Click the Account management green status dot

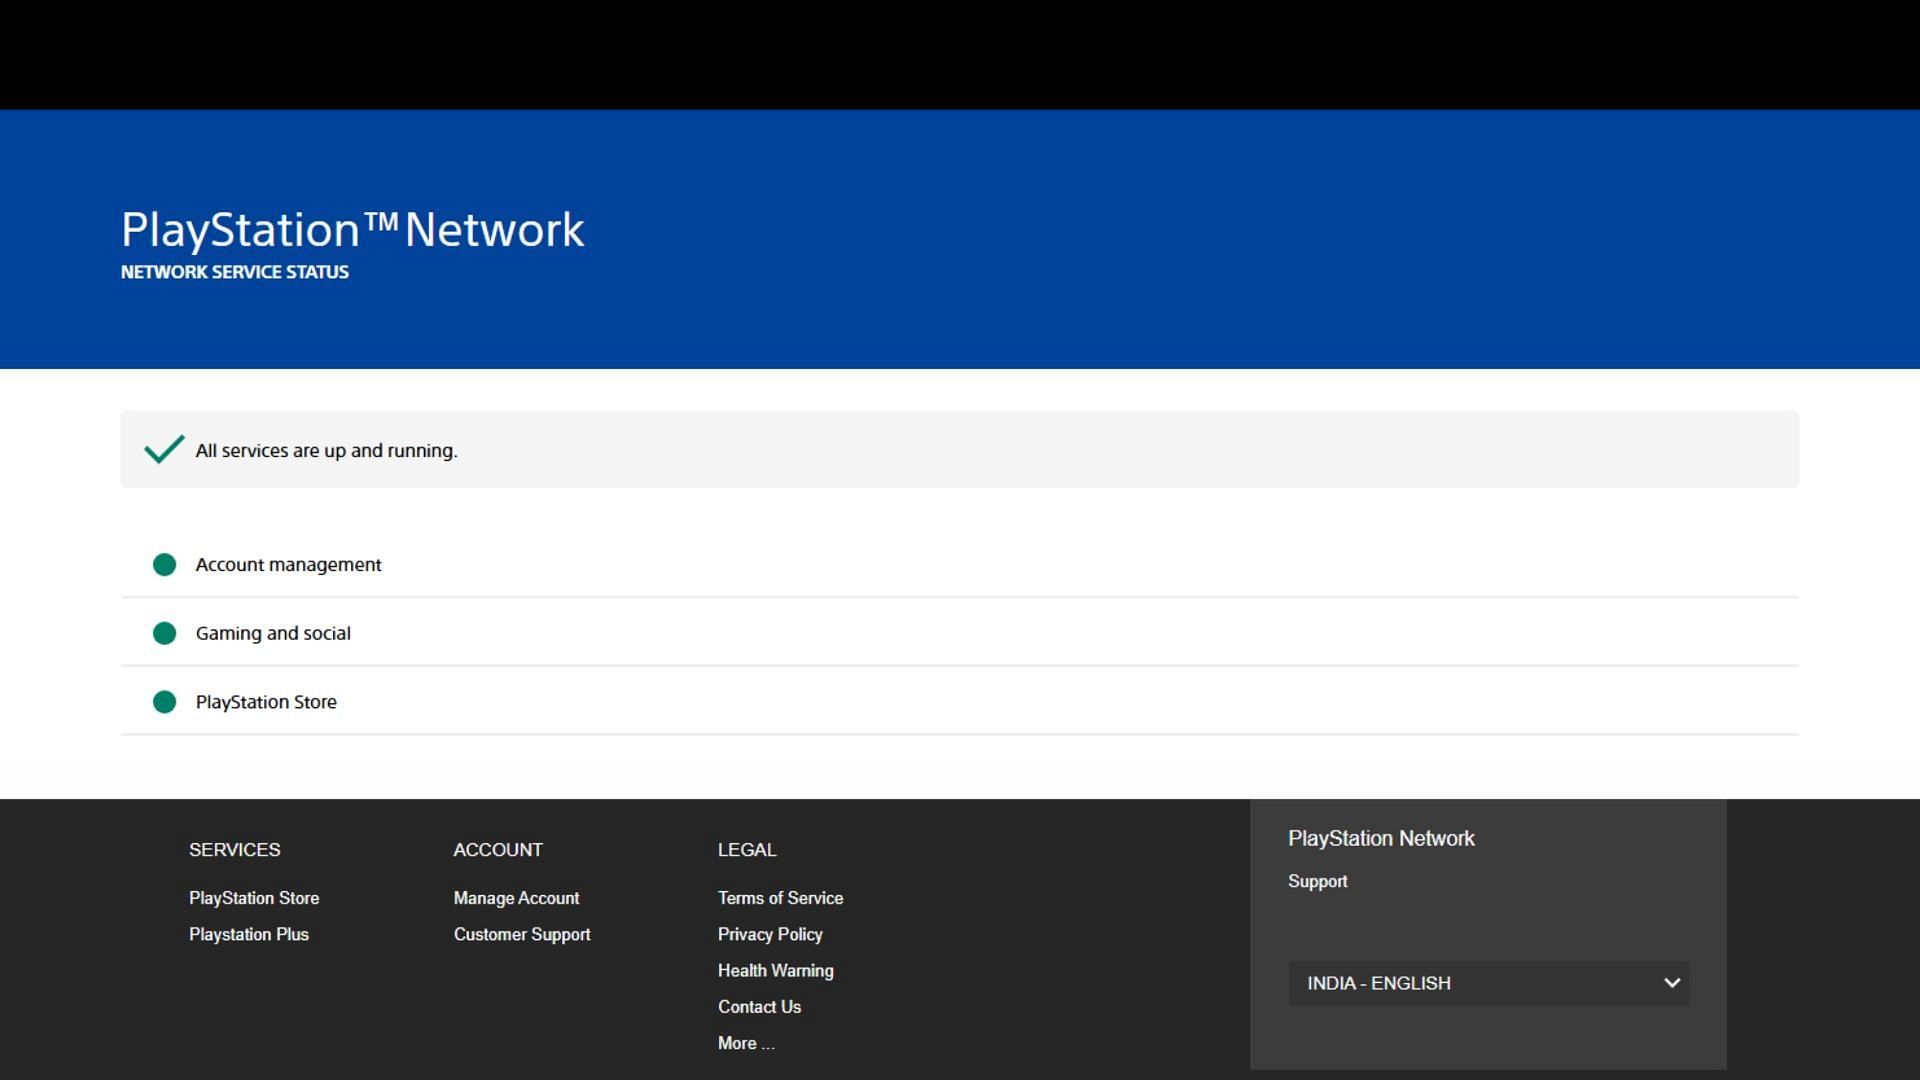[164, 565]
